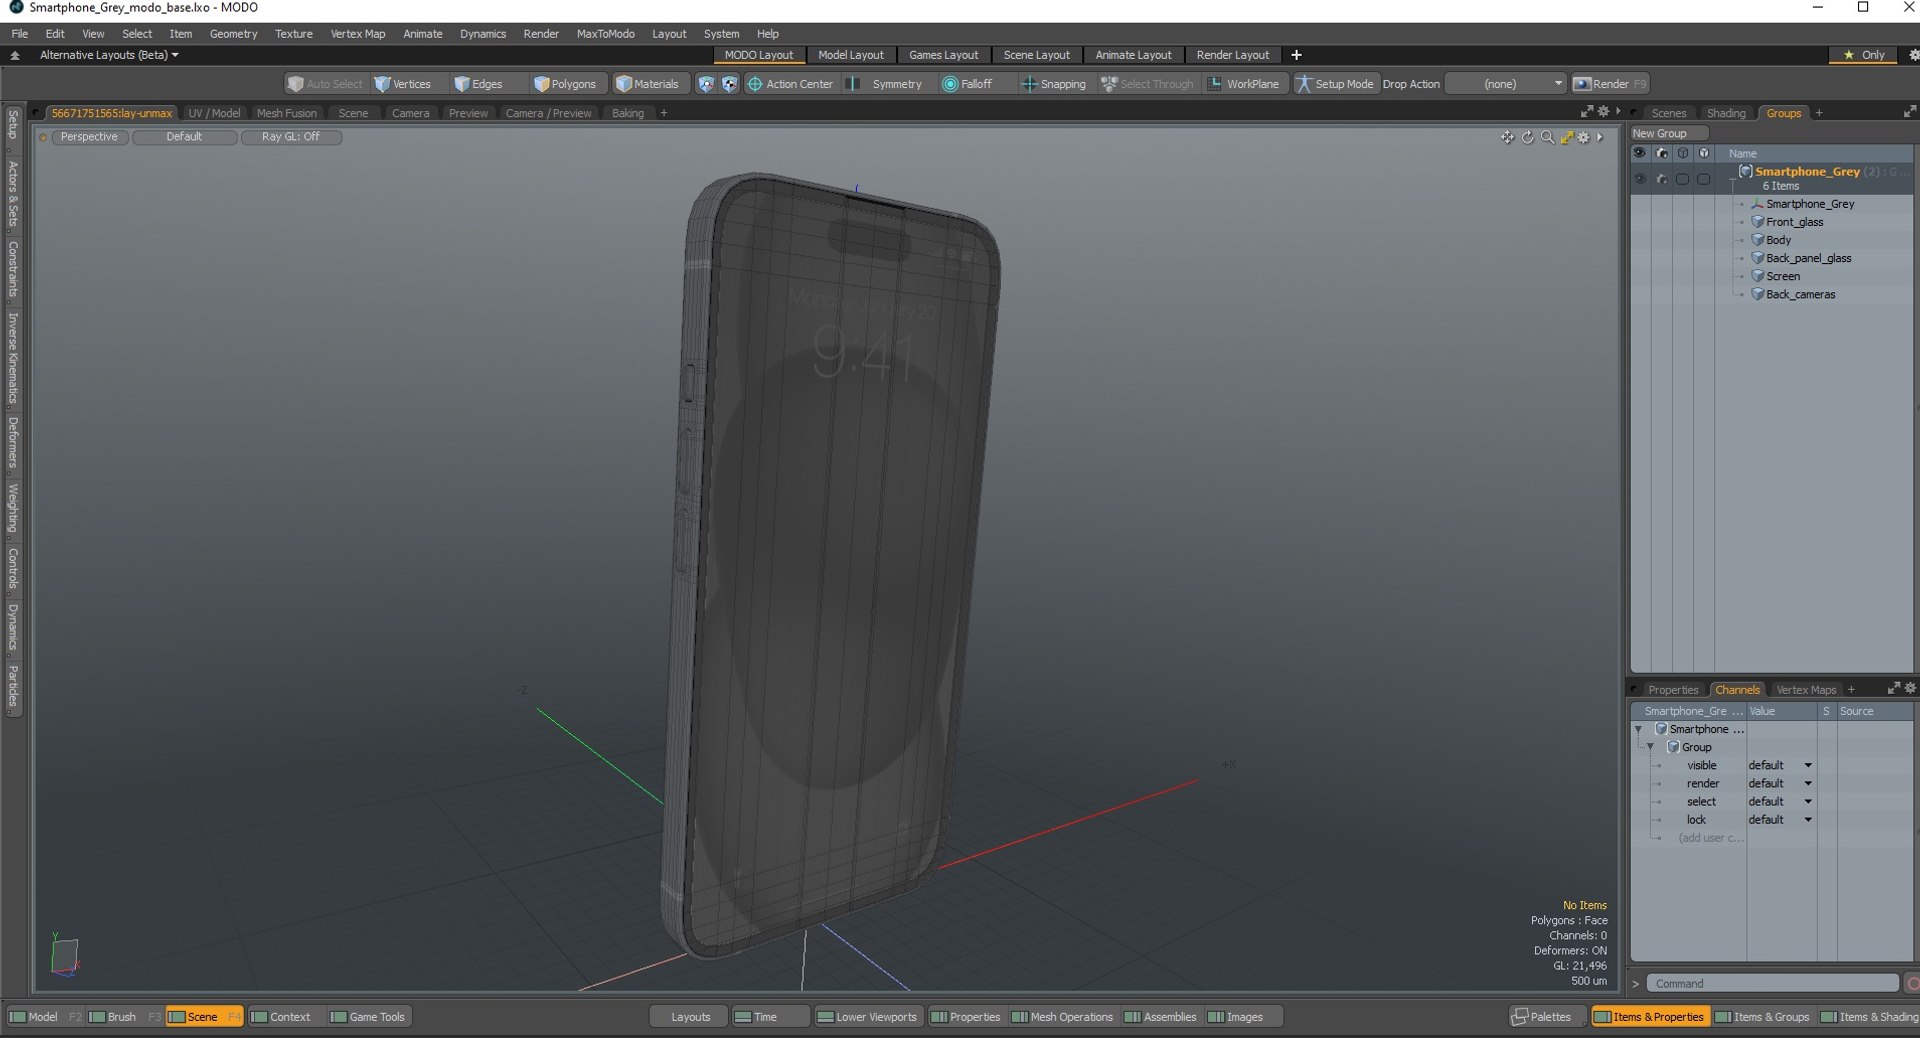Screen dimensions: 1920x1038
Task: Click the Render button
Action: (1610, 84)
